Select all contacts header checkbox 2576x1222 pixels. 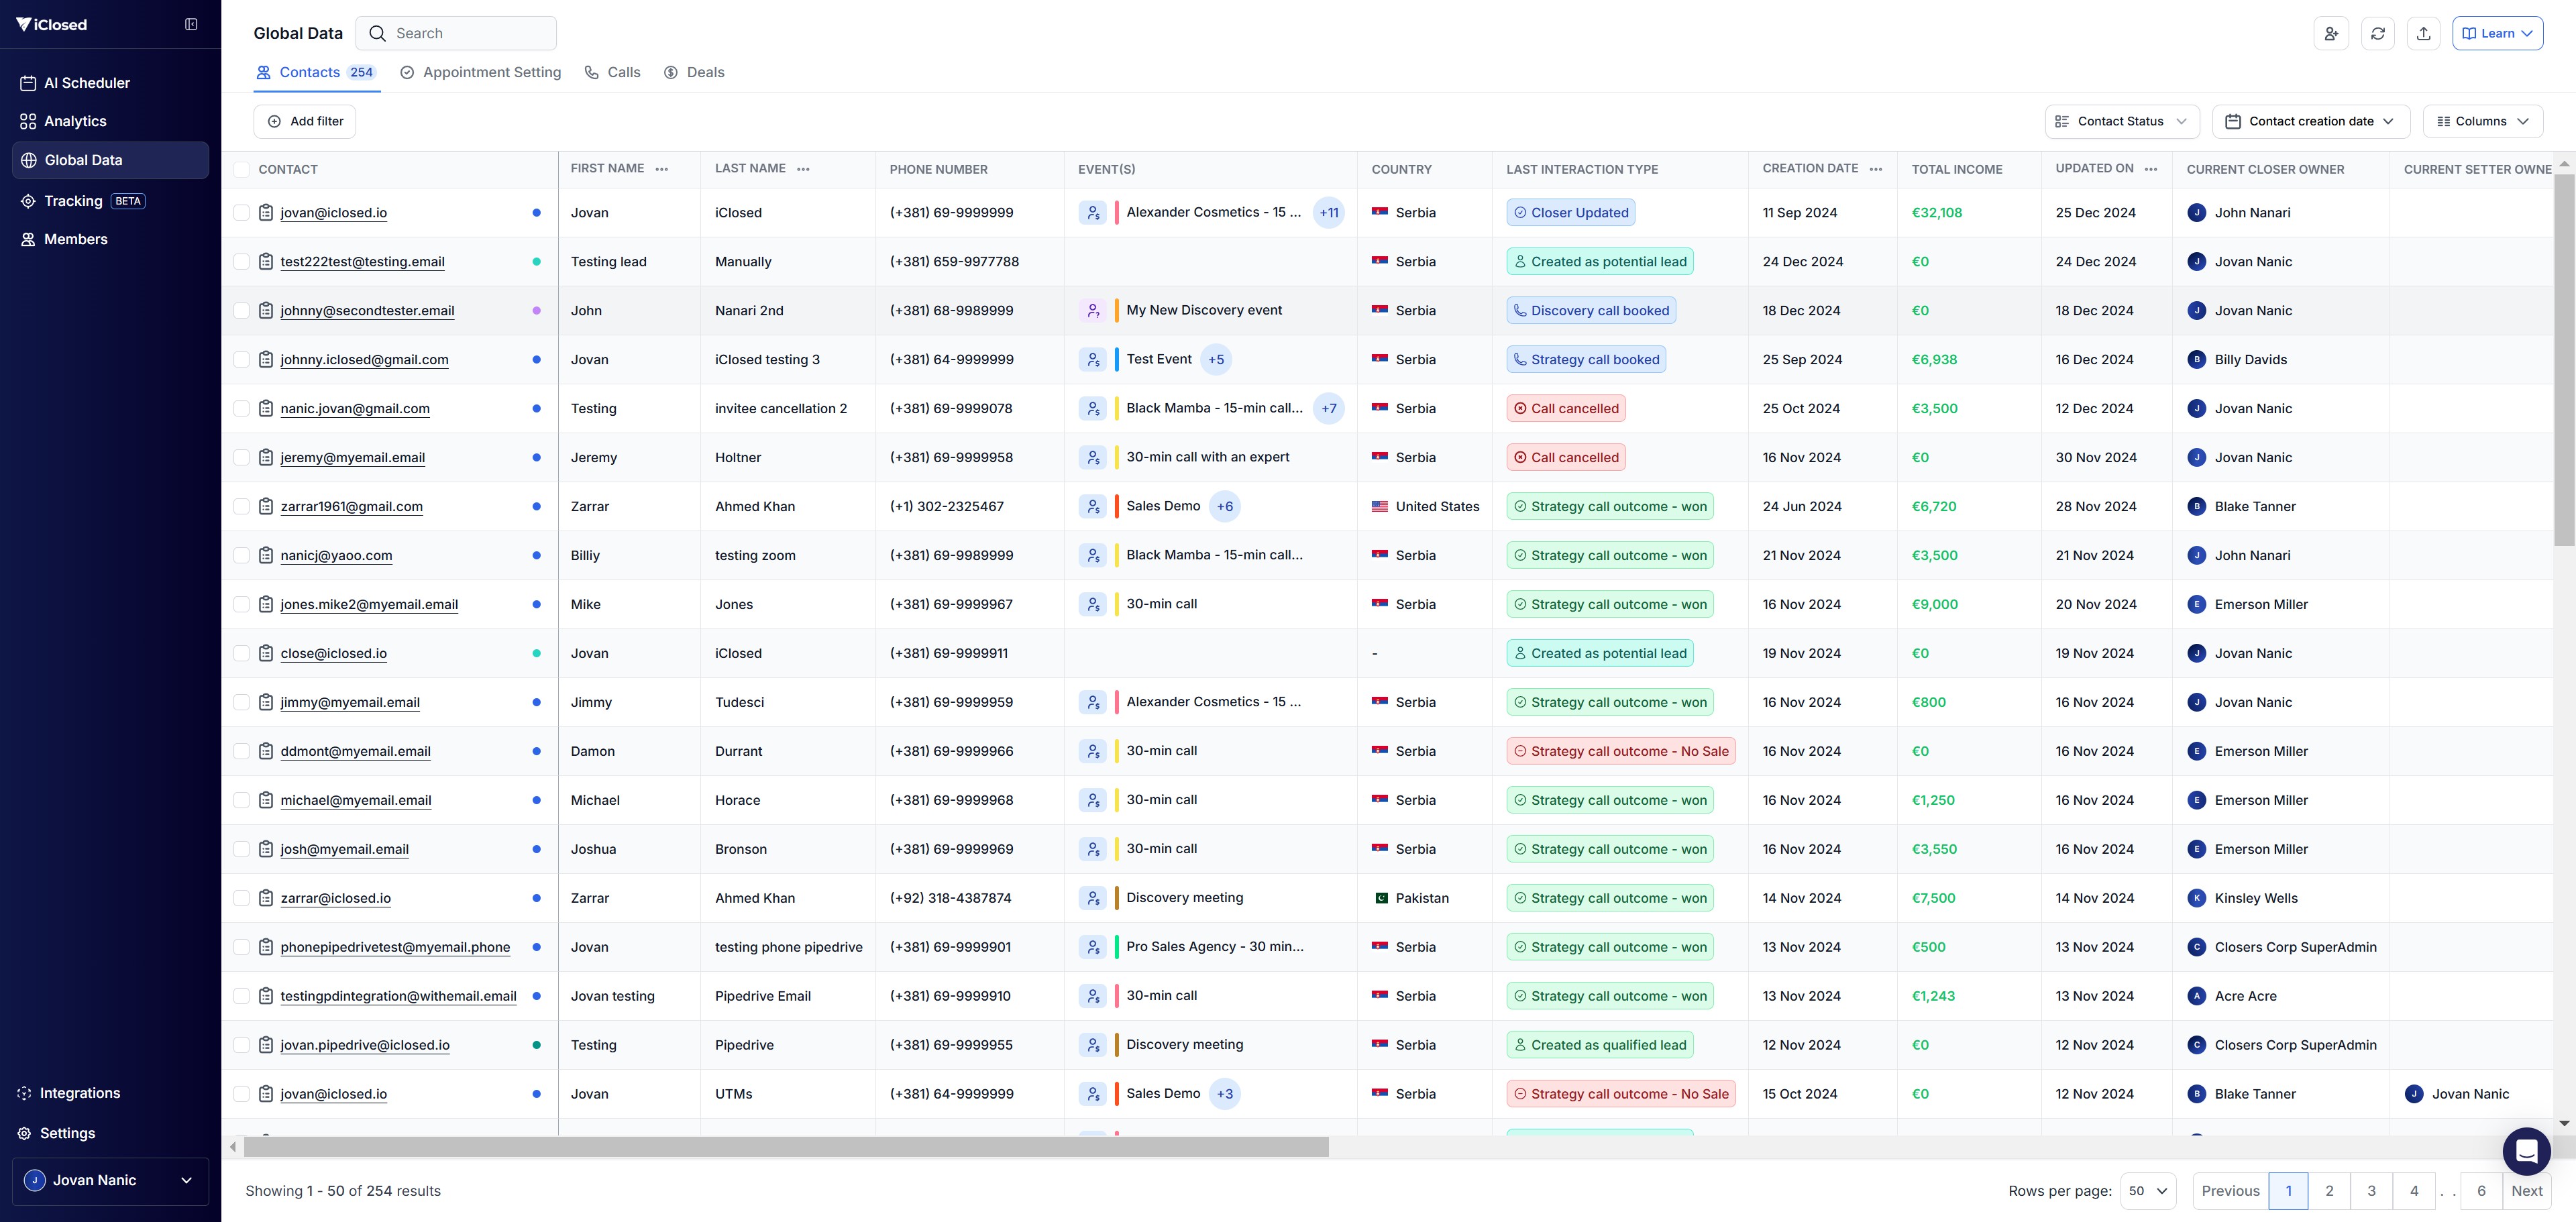[x=241, y=169]
